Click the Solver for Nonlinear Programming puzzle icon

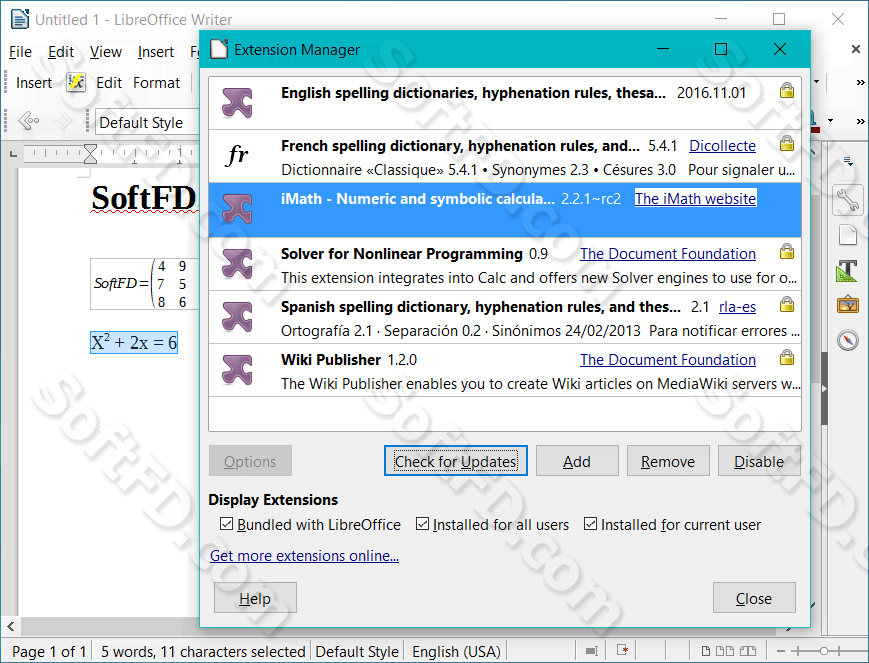237,263
